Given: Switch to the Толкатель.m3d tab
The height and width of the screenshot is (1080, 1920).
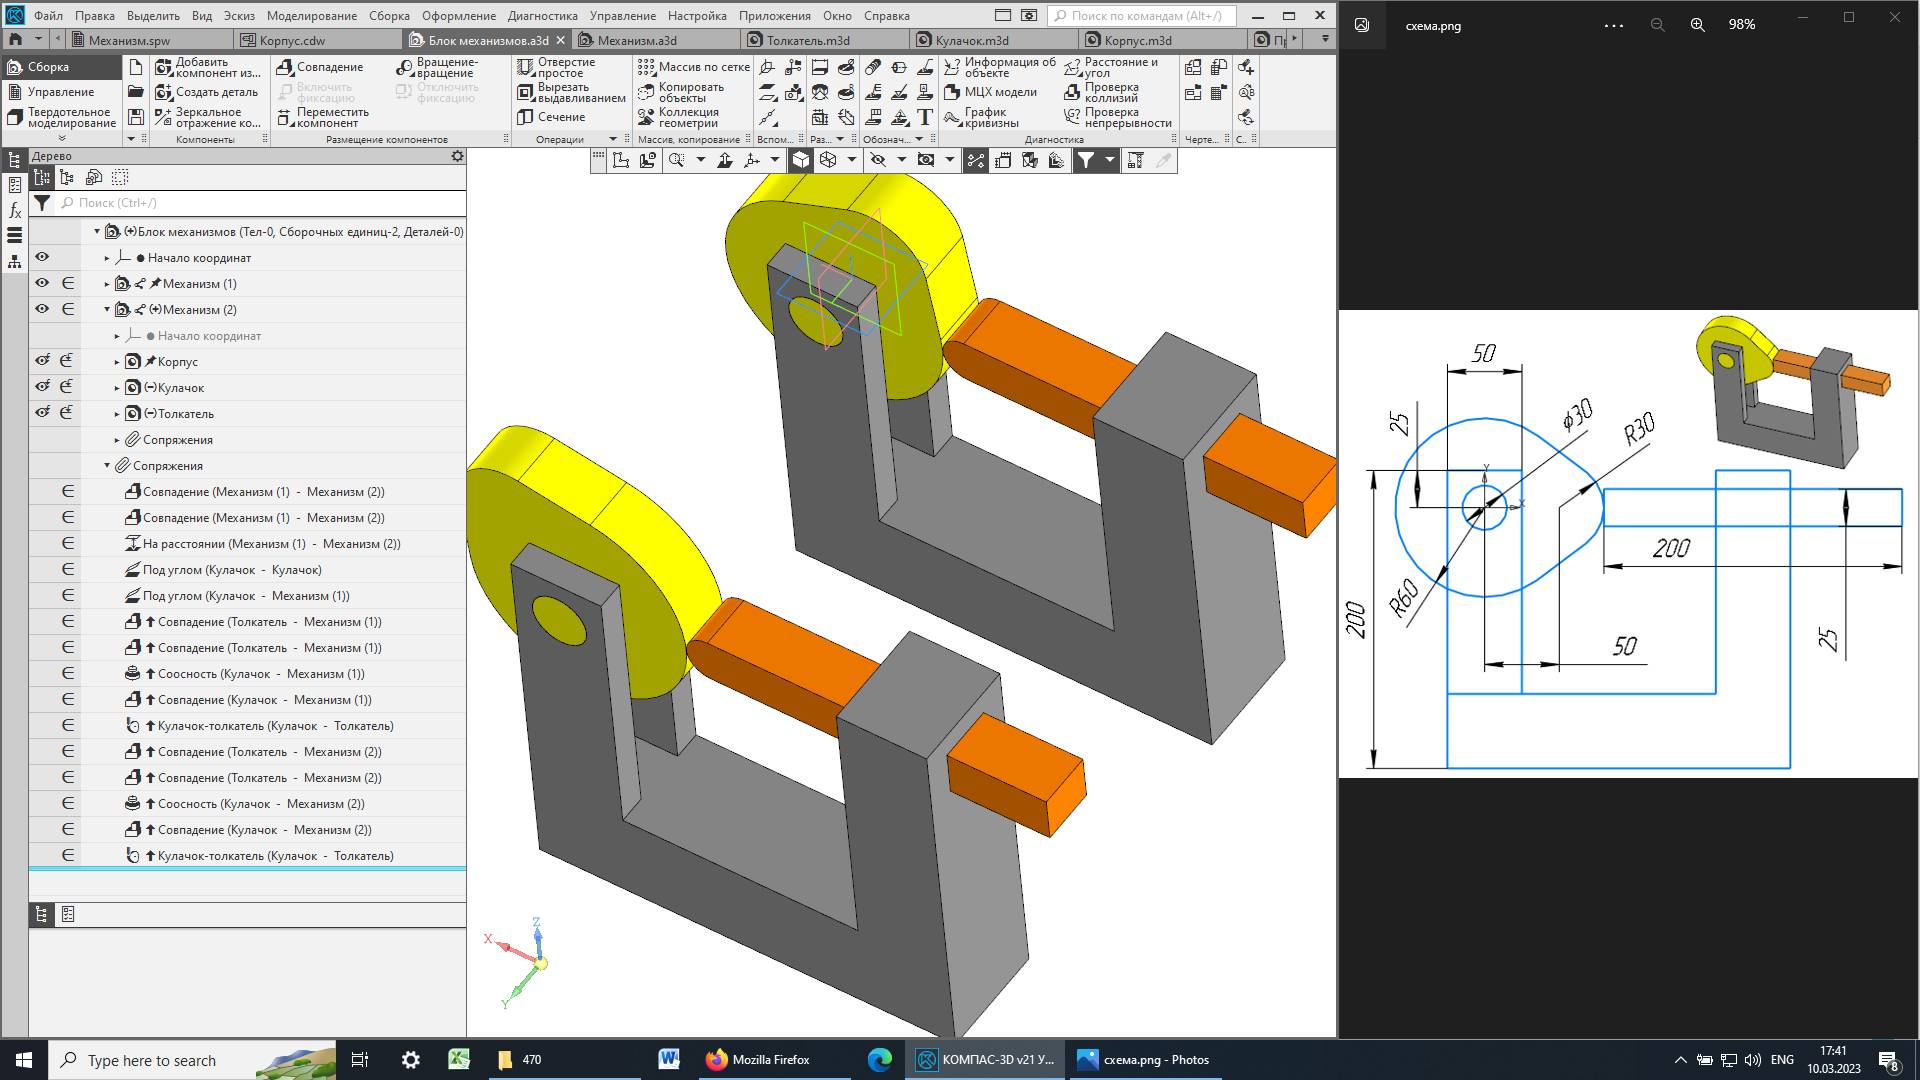Looking at the screenshot, I should [808, 40].
